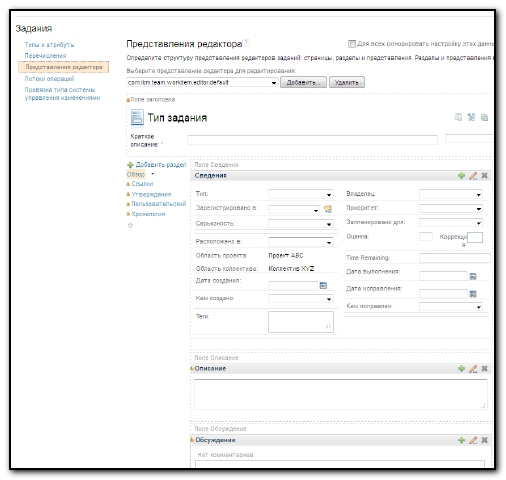Open Типы и атрибуты in the left navigation

[x=49, y=45]
